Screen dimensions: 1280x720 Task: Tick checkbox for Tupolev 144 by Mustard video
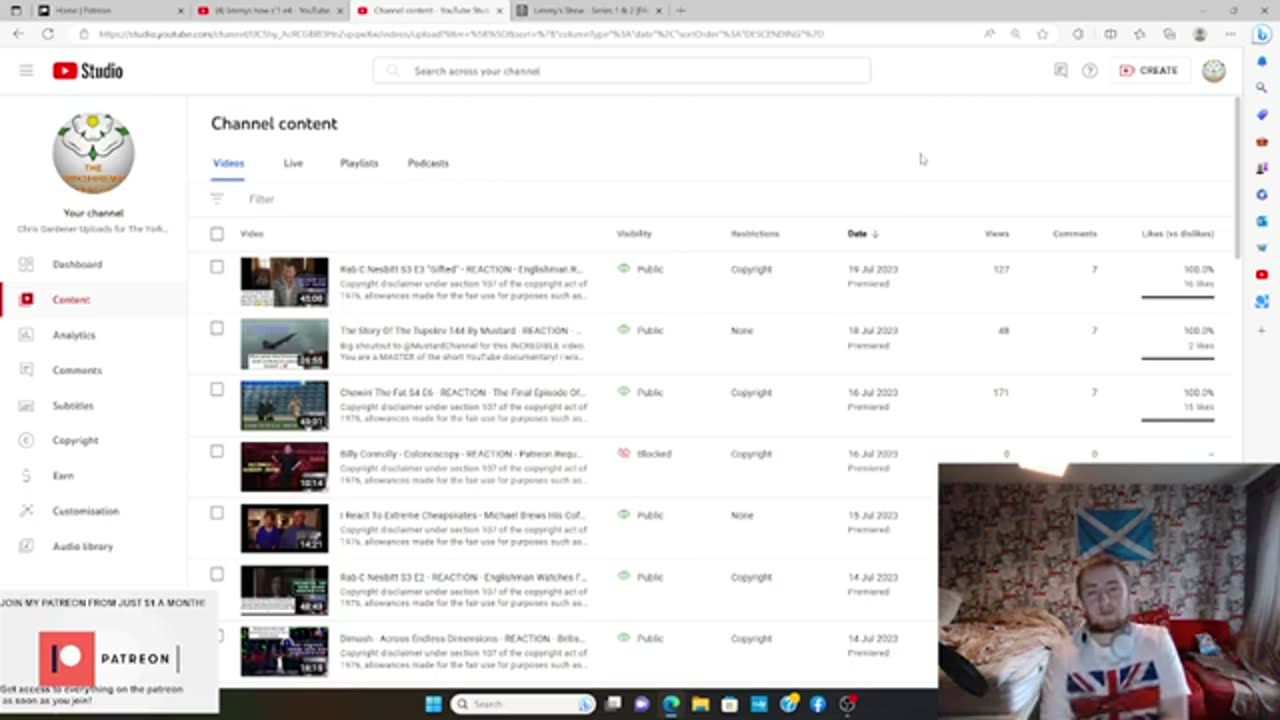(217, 328)
